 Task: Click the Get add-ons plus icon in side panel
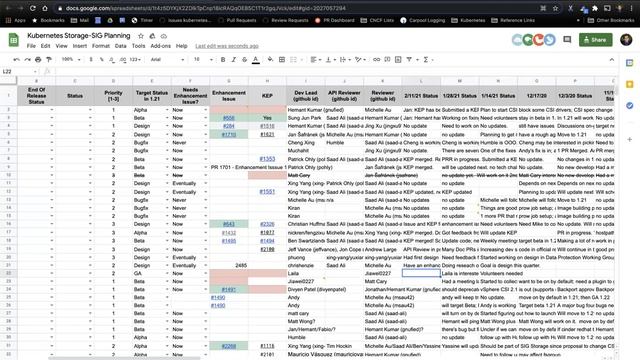click(629, 140)
